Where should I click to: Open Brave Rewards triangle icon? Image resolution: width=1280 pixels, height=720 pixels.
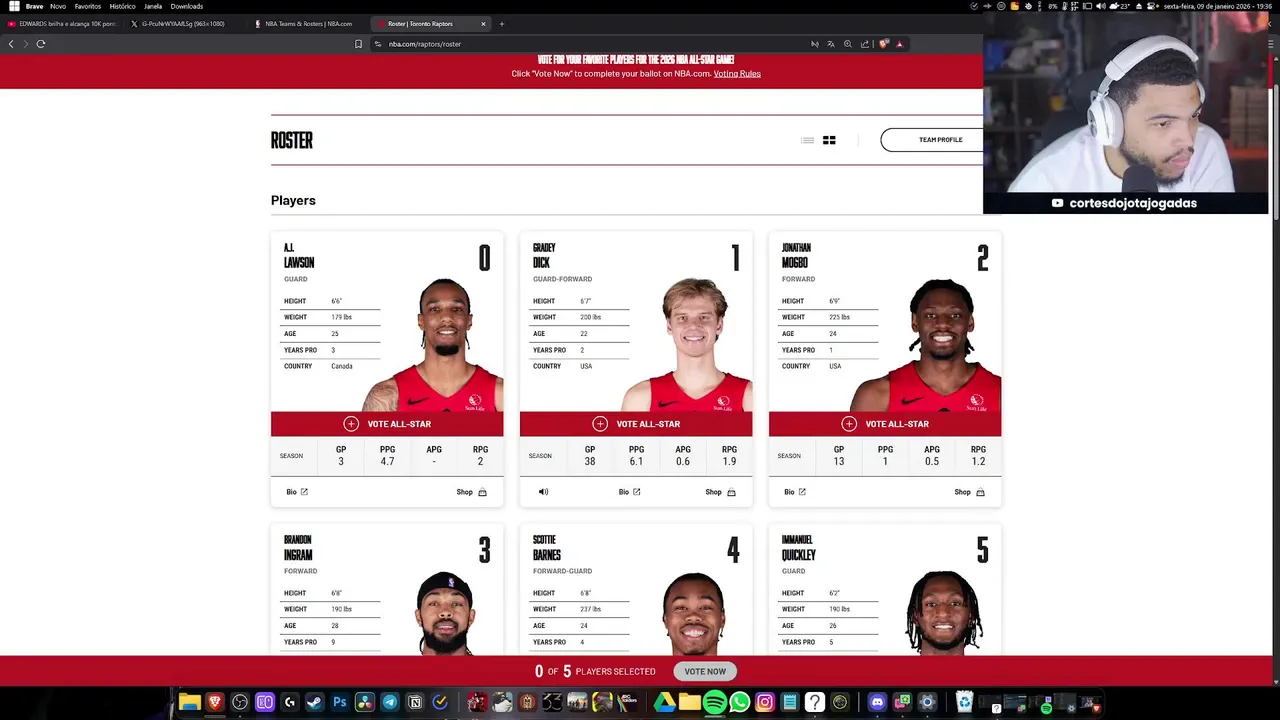click(900, 44)
